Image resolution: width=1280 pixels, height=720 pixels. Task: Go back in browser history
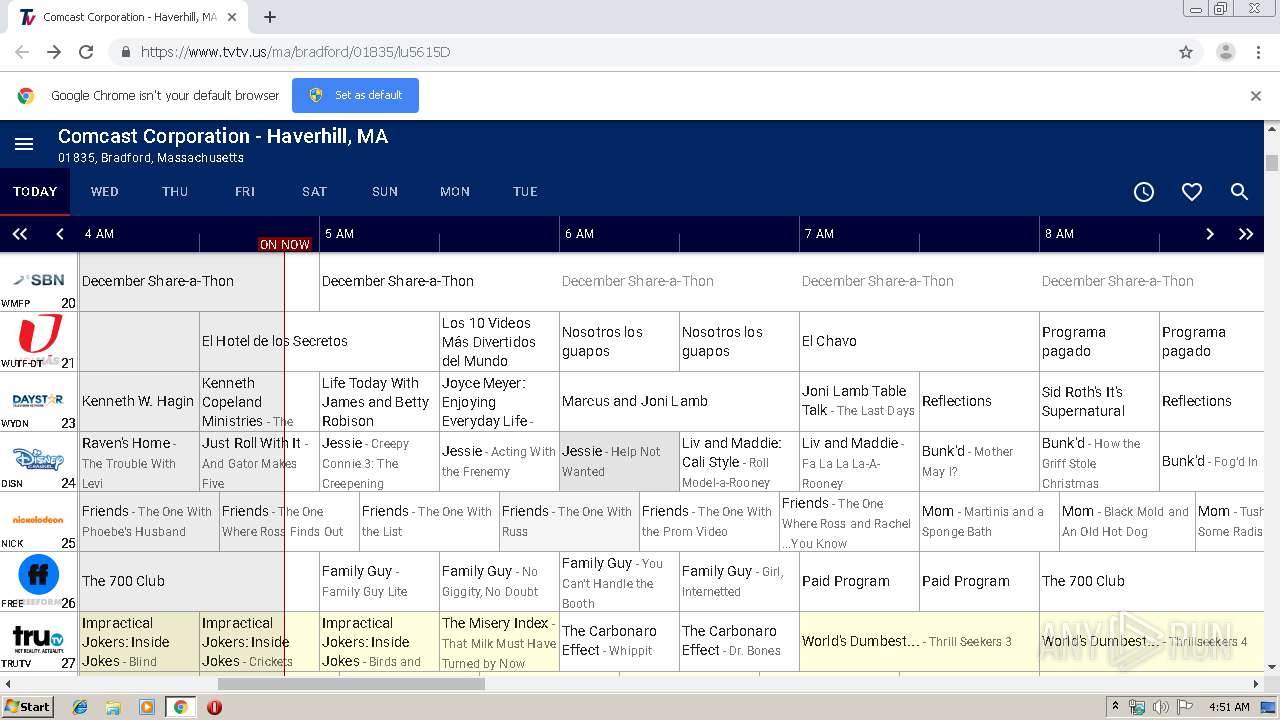22,52
